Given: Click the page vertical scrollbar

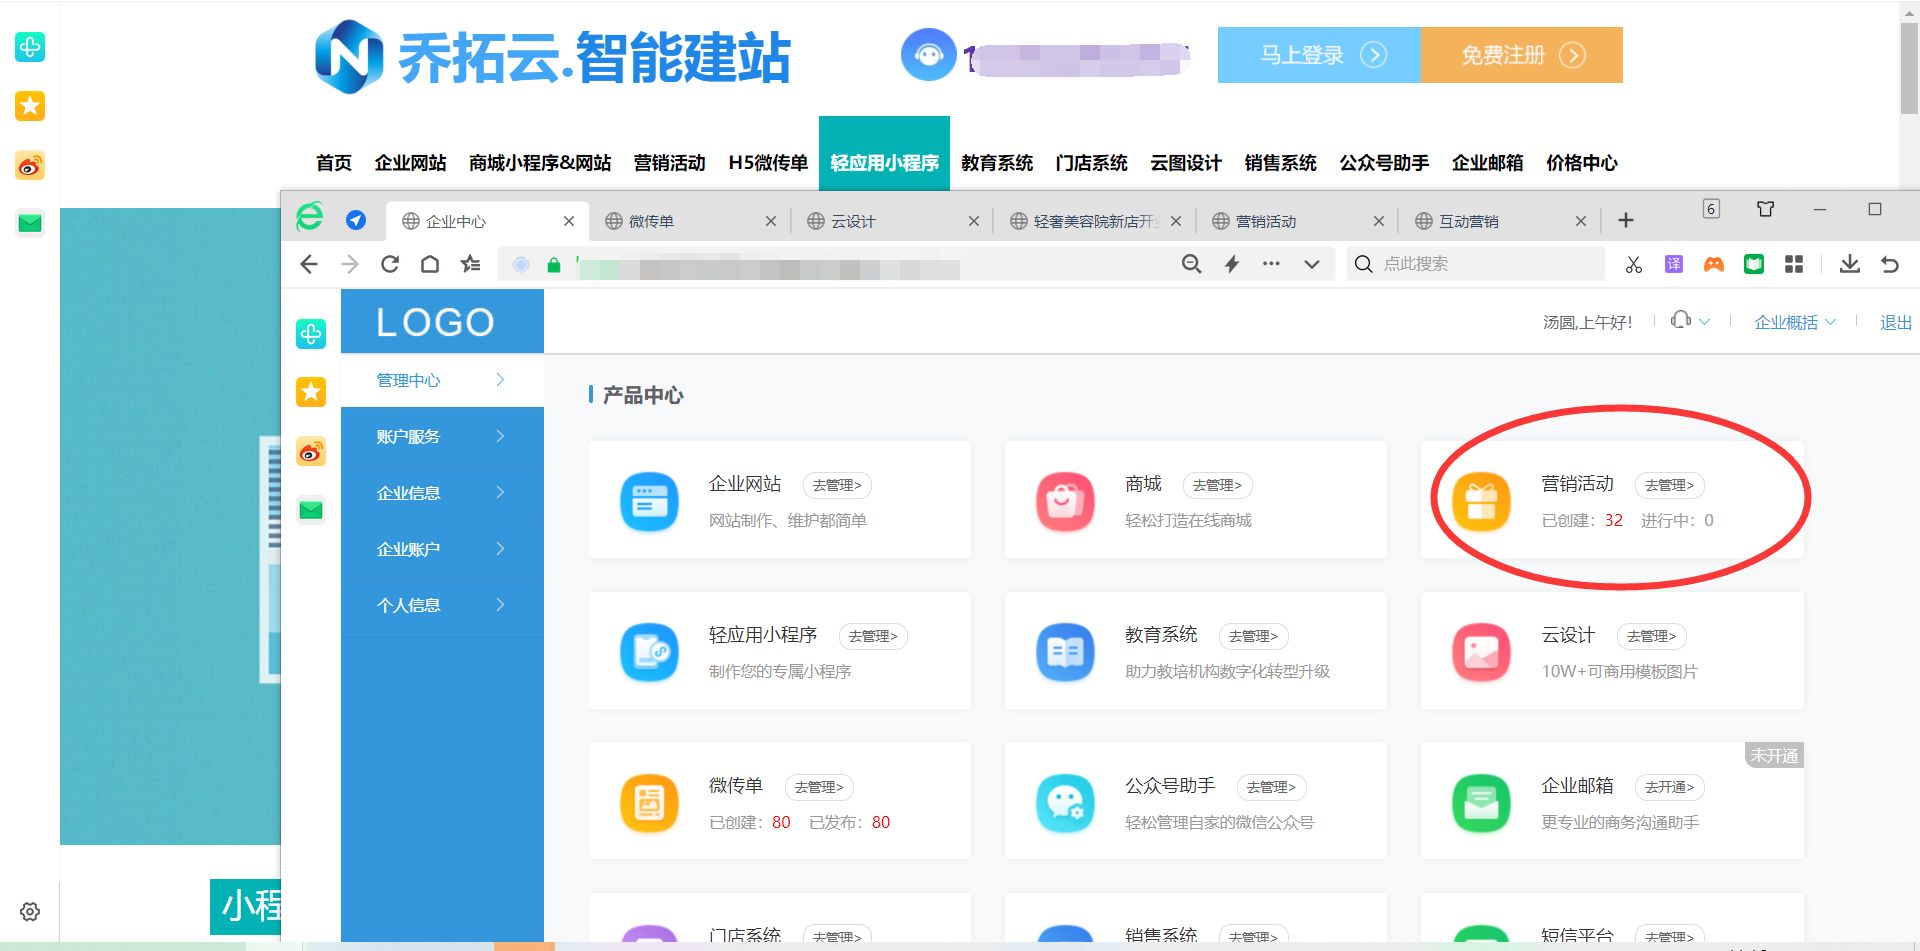Looking at the screenshot, I should (x=1909, y=68).
